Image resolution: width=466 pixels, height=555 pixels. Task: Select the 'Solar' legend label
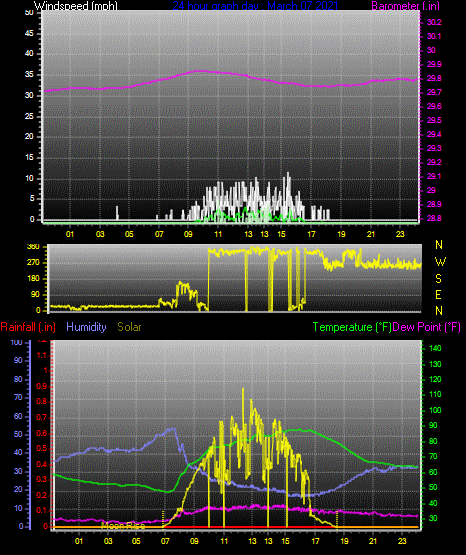point(129,327)
